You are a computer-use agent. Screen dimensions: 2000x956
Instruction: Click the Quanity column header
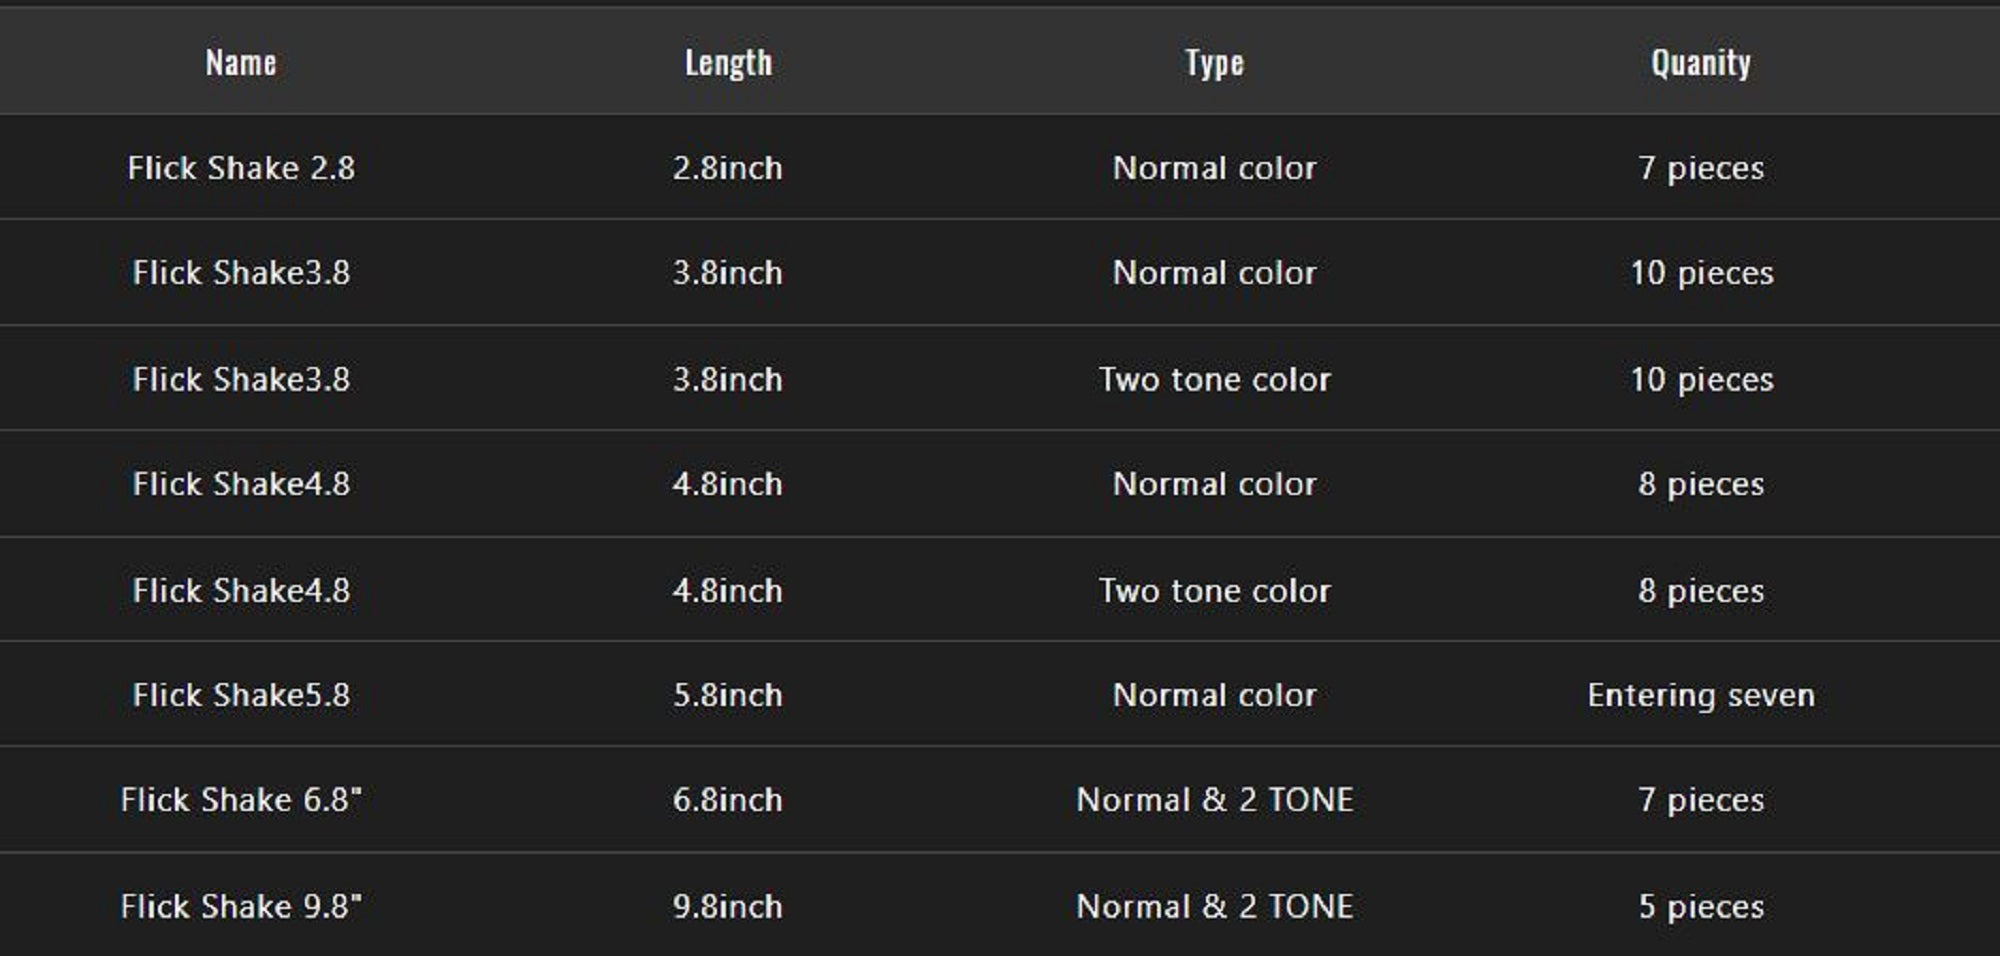click(1701, 63)
